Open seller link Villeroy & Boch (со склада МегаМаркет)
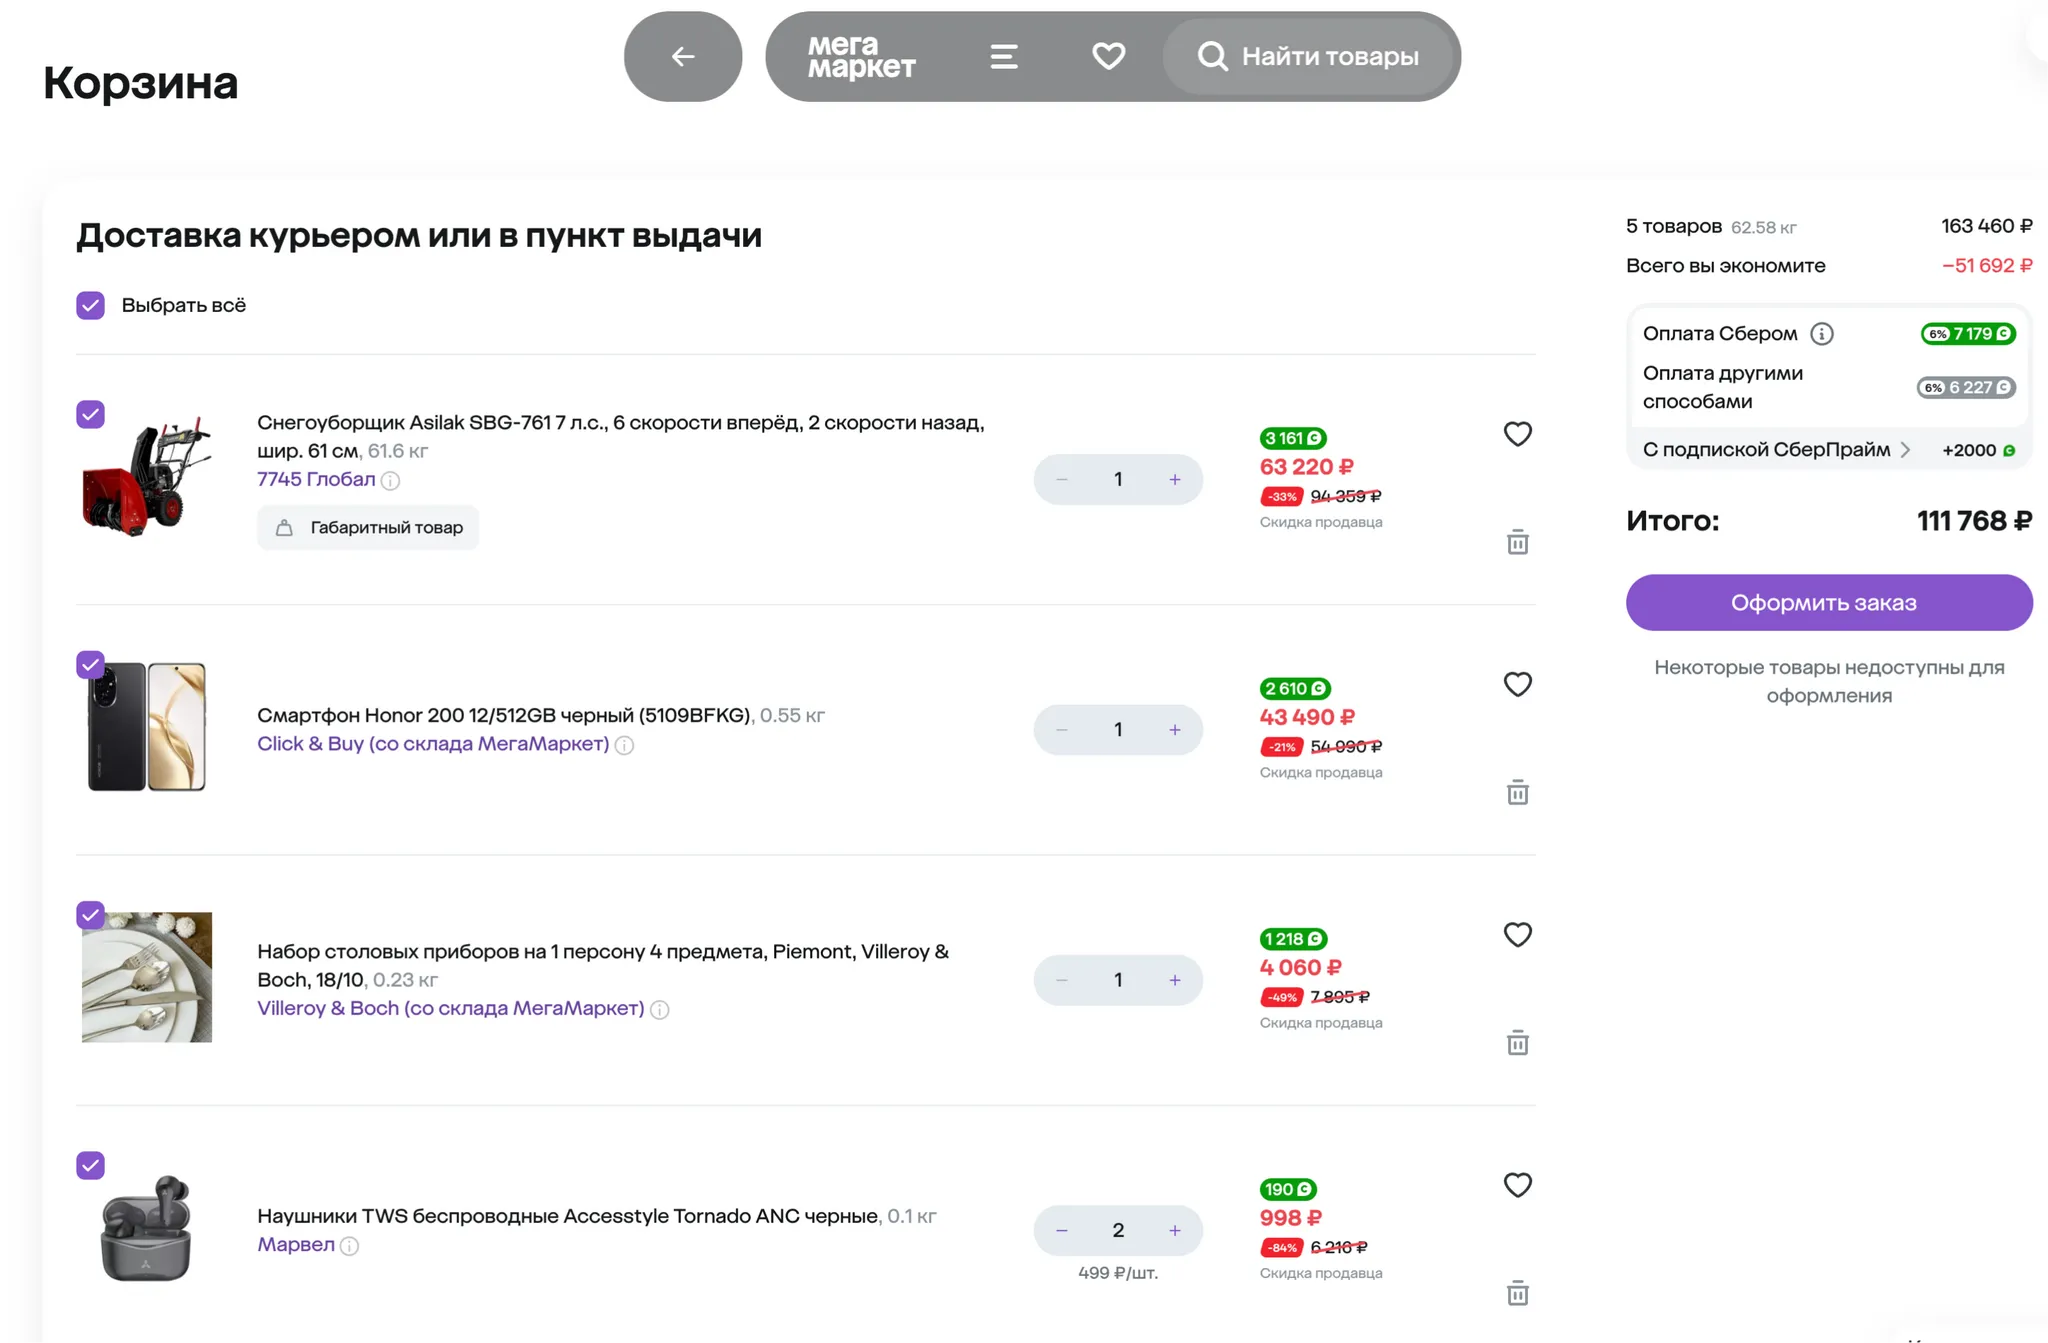Viewport: 2048px width, 1343px height. (451, 1008)
